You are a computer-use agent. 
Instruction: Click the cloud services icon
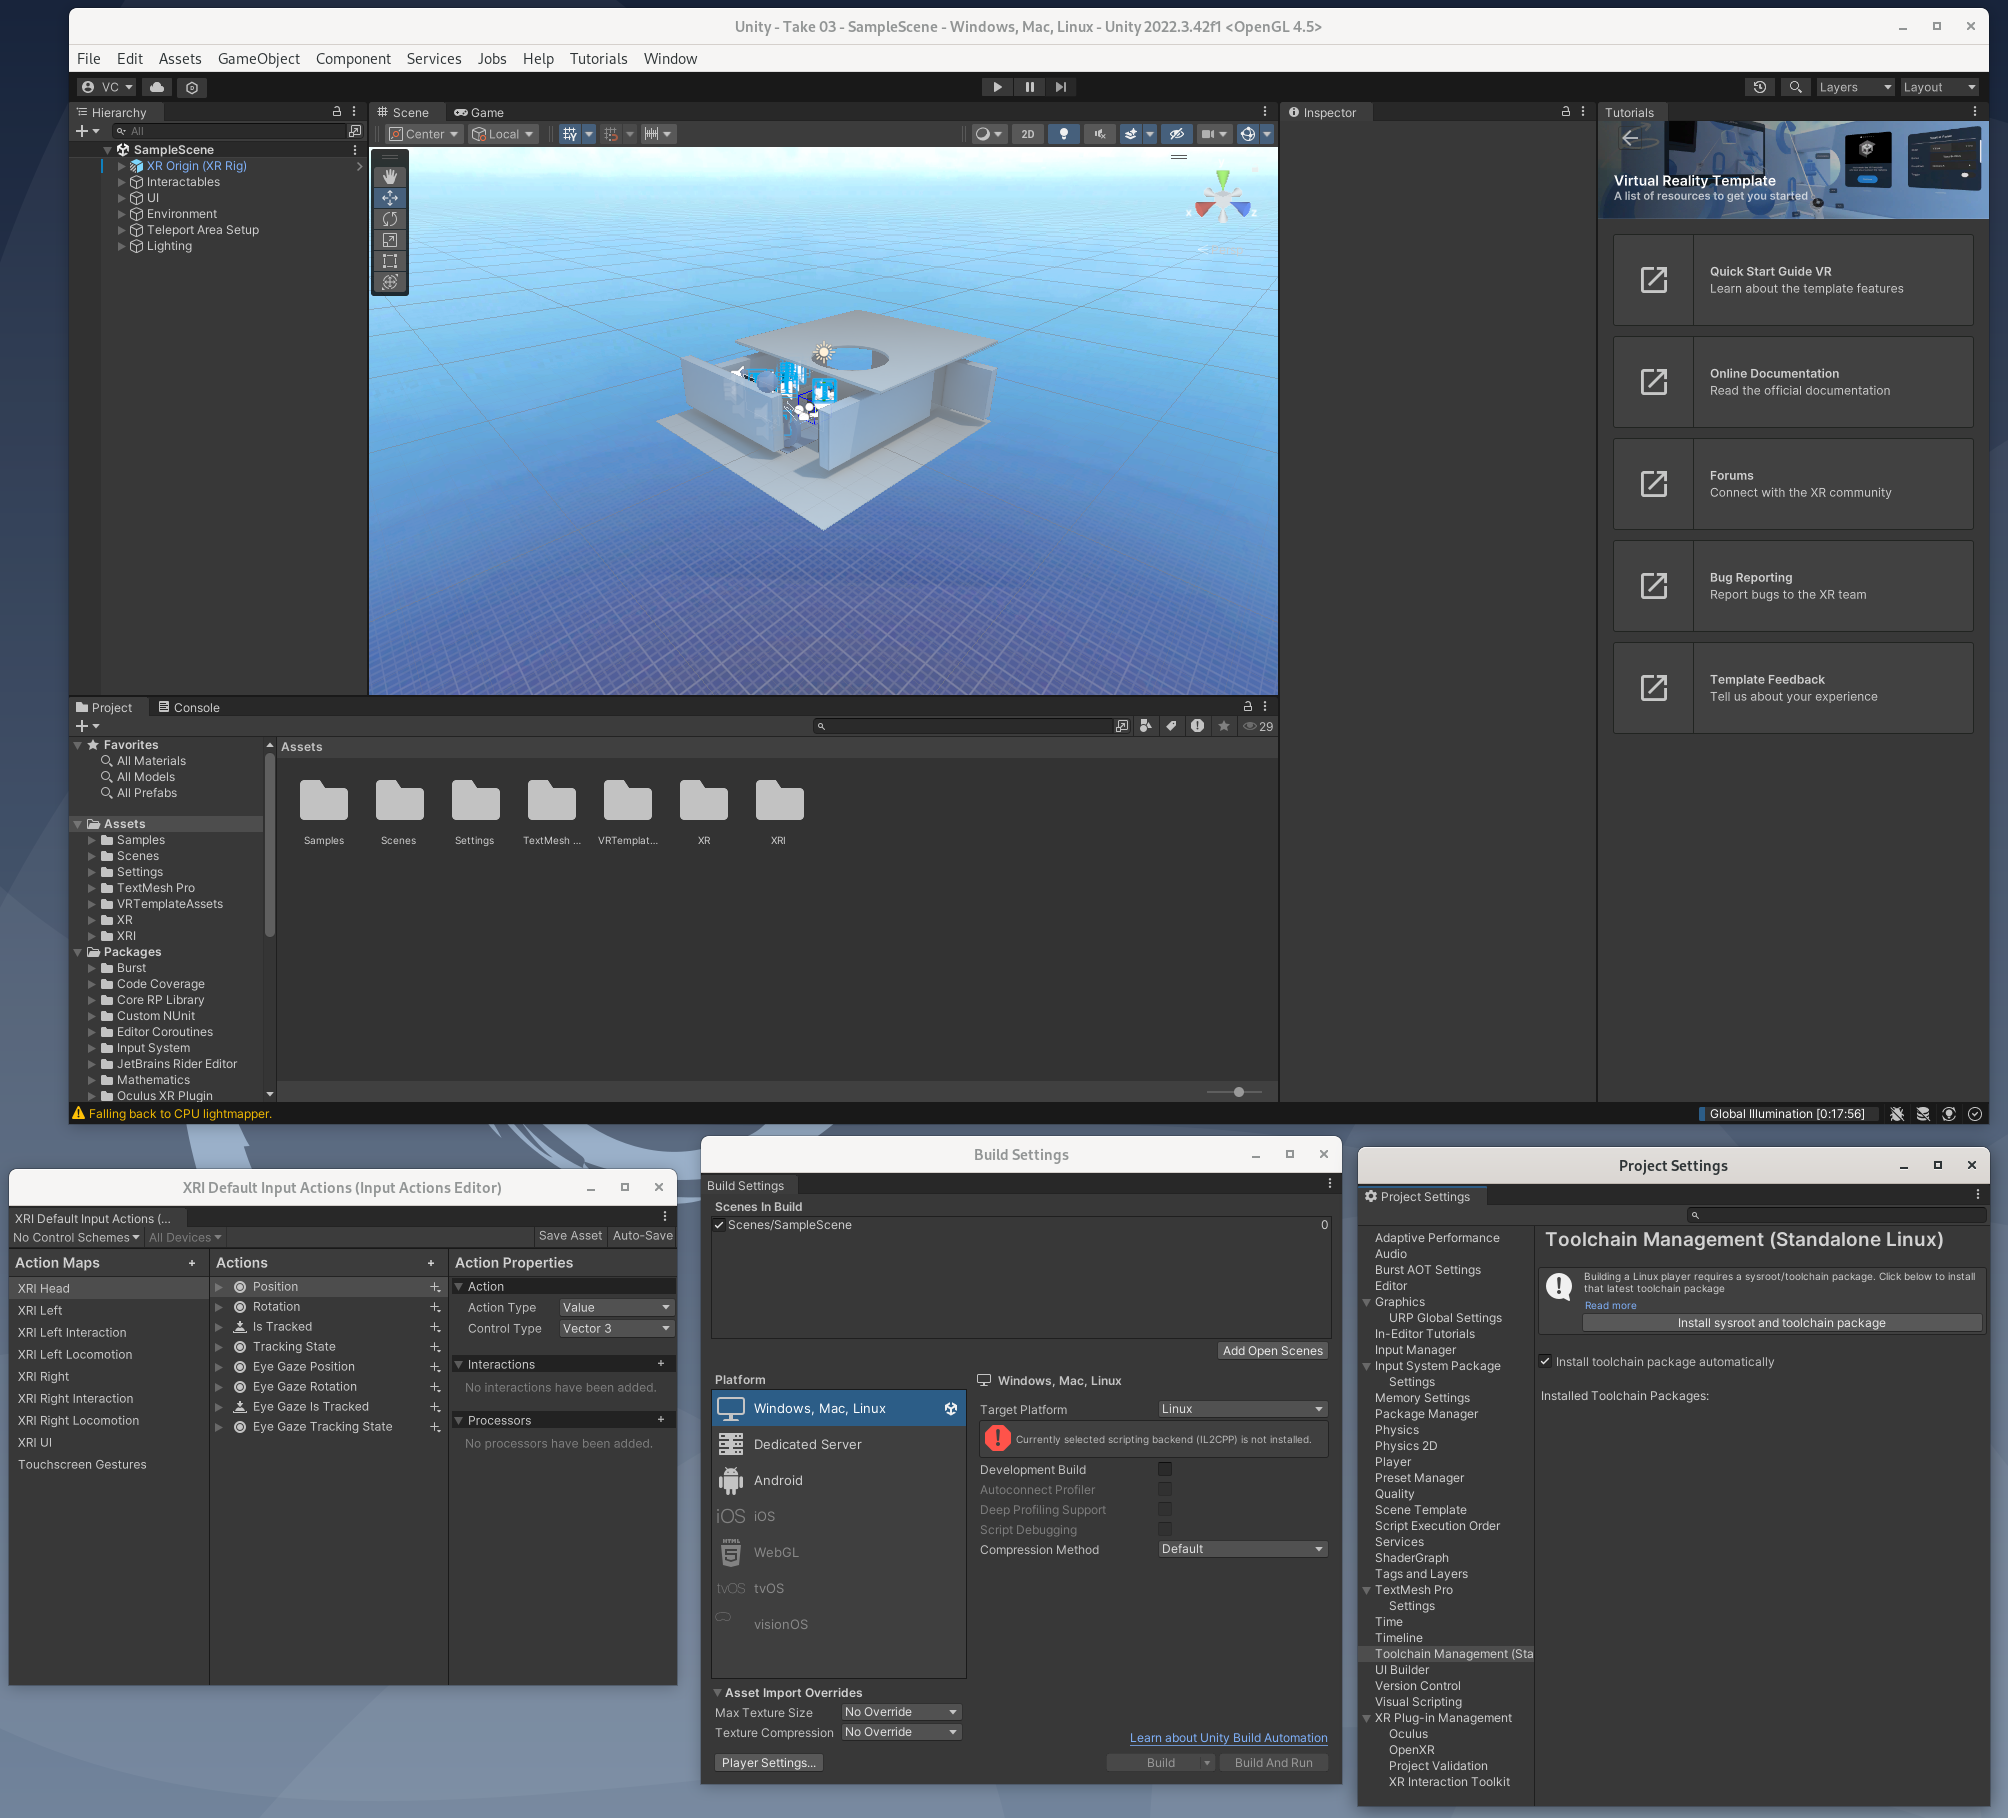coord(157,87)
